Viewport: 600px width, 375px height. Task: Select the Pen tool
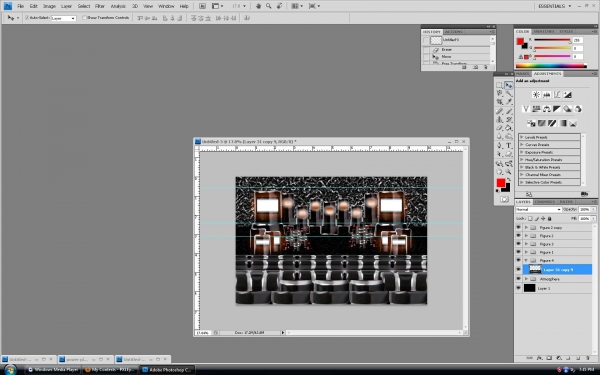point(499,145)
